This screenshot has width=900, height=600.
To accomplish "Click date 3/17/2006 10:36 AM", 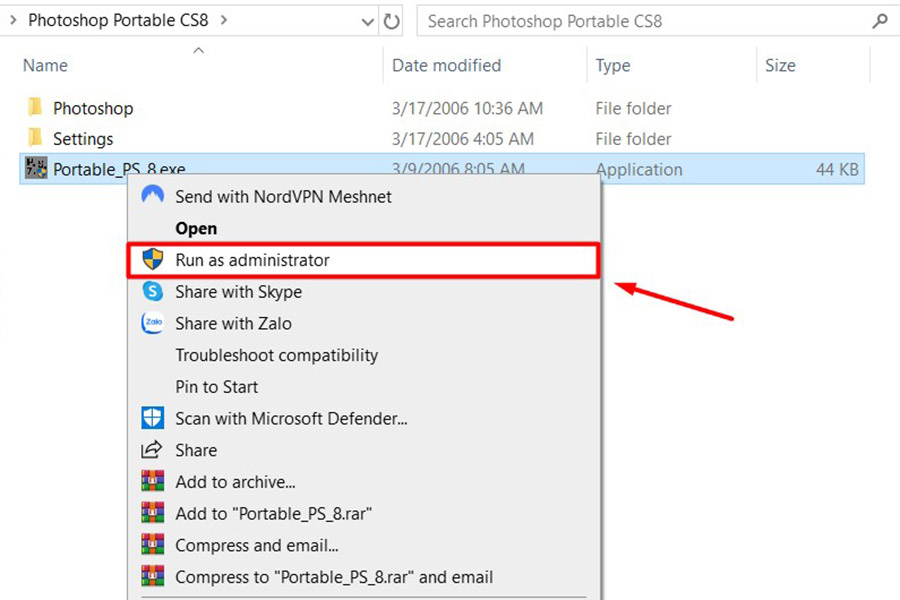I will tap(467, 109).
